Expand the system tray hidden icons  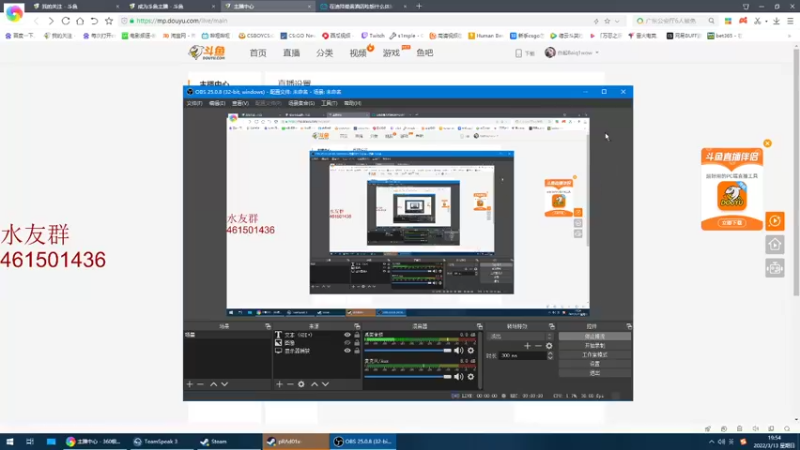tap(711, 442)
